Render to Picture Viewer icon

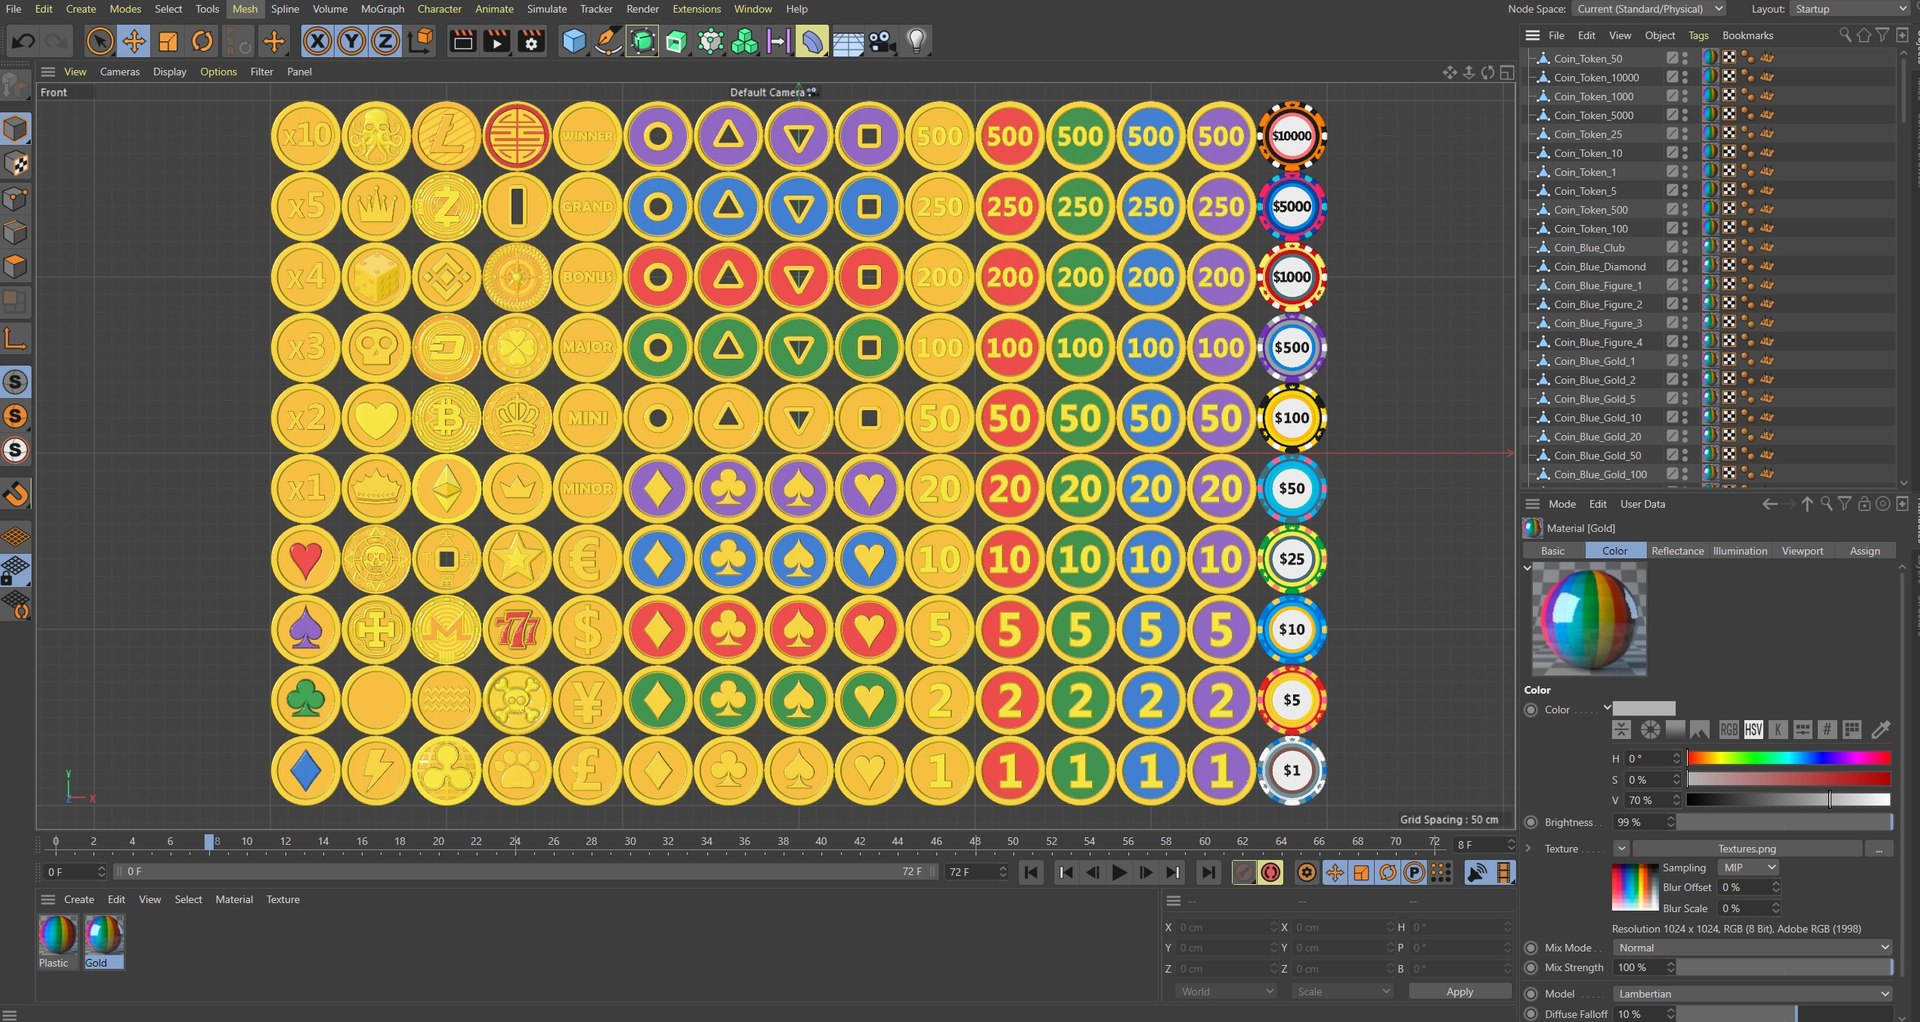click(496, 41)
